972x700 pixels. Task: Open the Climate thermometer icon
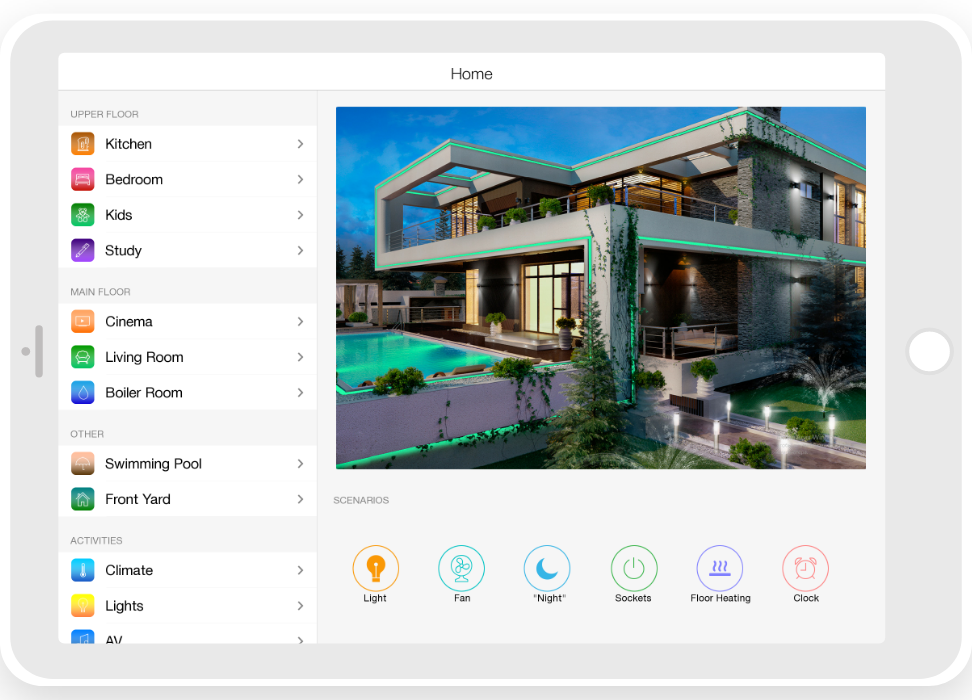(x=83, y=571)
